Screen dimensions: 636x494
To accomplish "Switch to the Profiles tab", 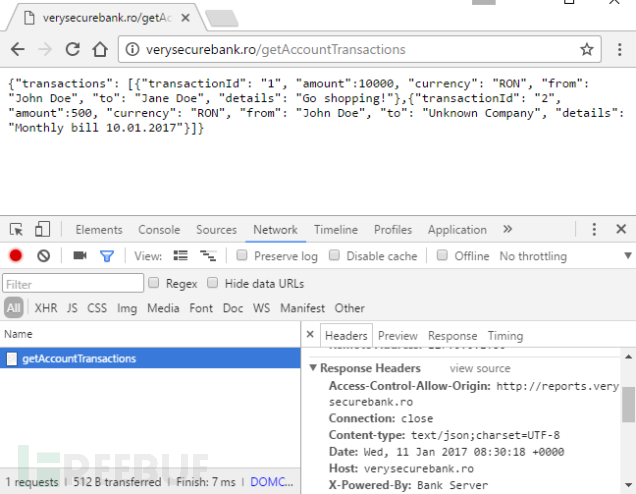I will tap(393, 230).
